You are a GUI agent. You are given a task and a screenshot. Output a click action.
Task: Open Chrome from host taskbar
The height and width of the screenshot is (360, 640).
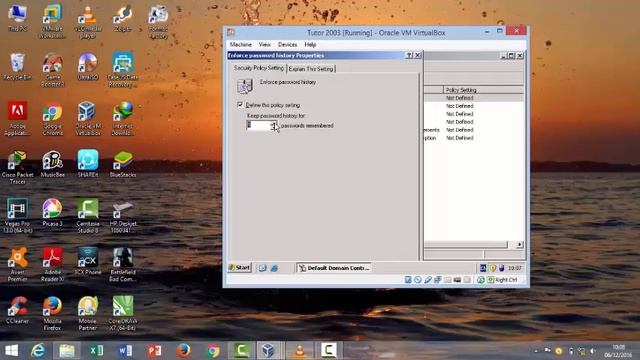[213, 351]
